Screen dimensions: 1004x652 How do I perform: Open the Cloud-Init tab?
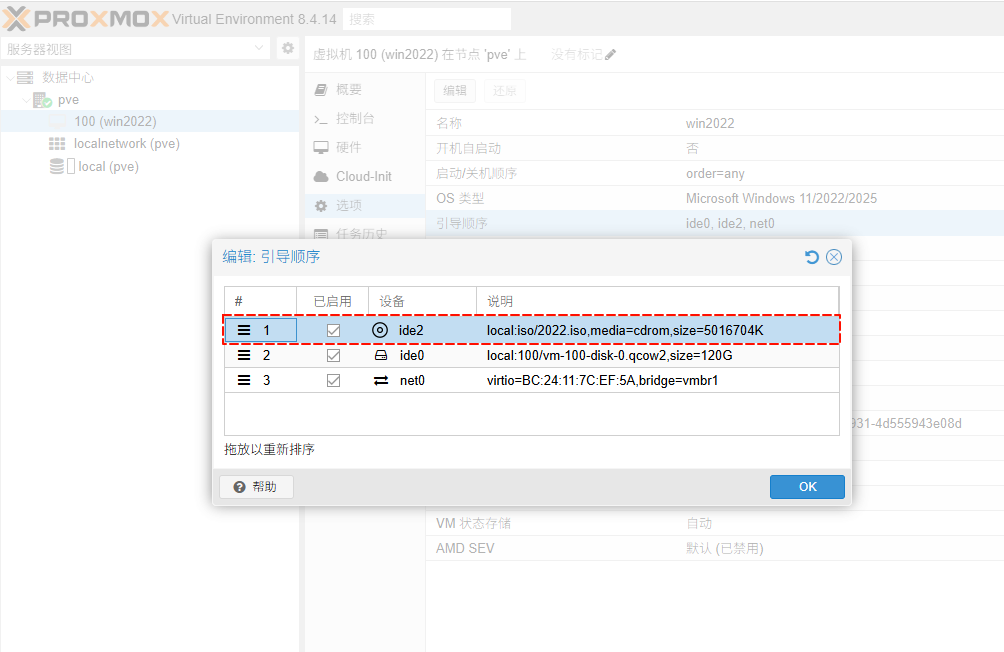coord(363,176)
